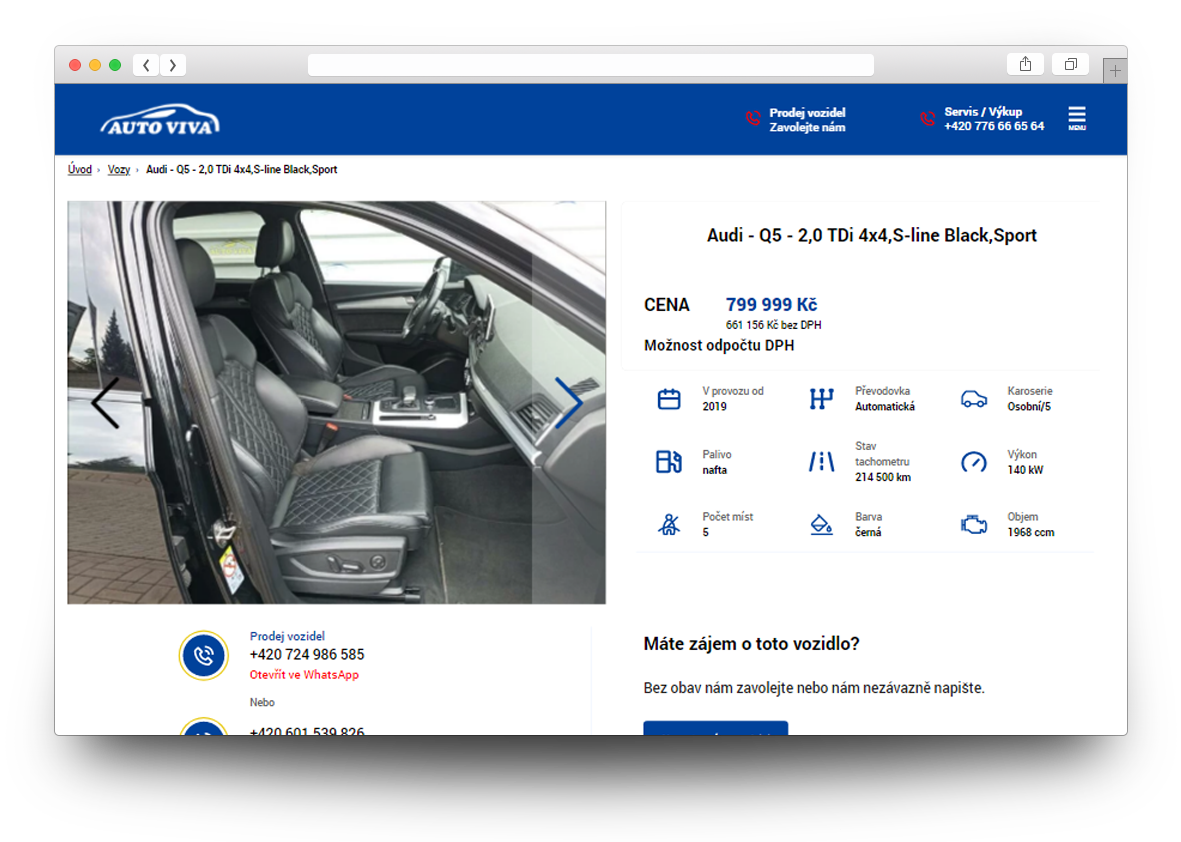Image resolution: width=1181 pixels, height=842 pixels.
Task: Click Otevřít ve WhatsApp link
Action: click(x=304, y=675)
